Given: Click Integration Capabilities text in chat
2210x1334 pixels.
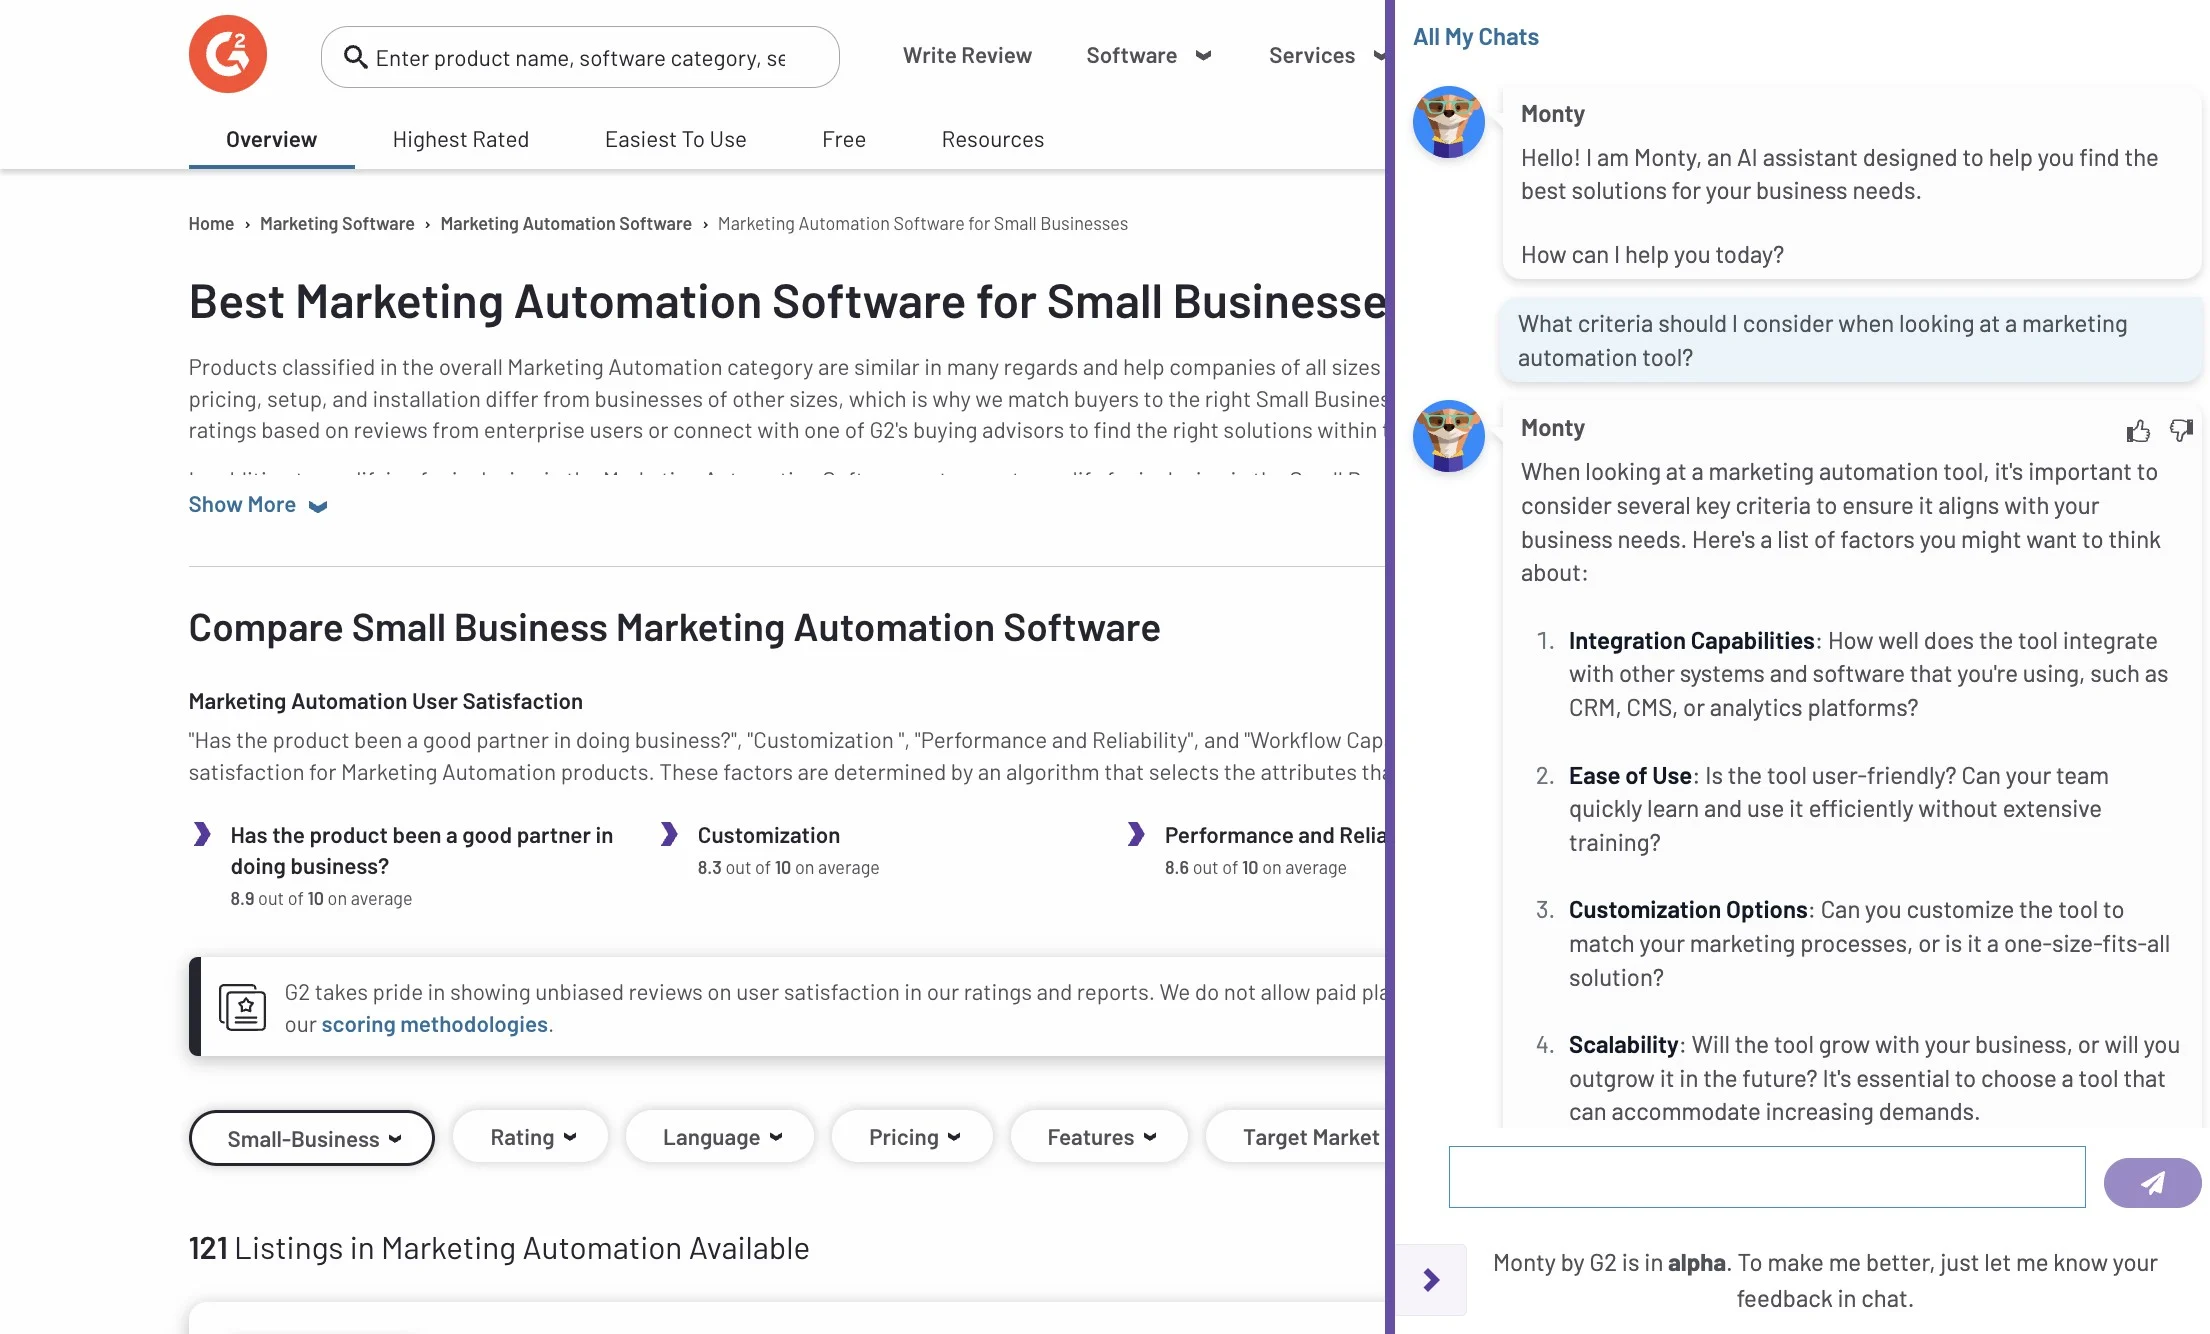Looking at the screenshot, I should point(1691,640).
